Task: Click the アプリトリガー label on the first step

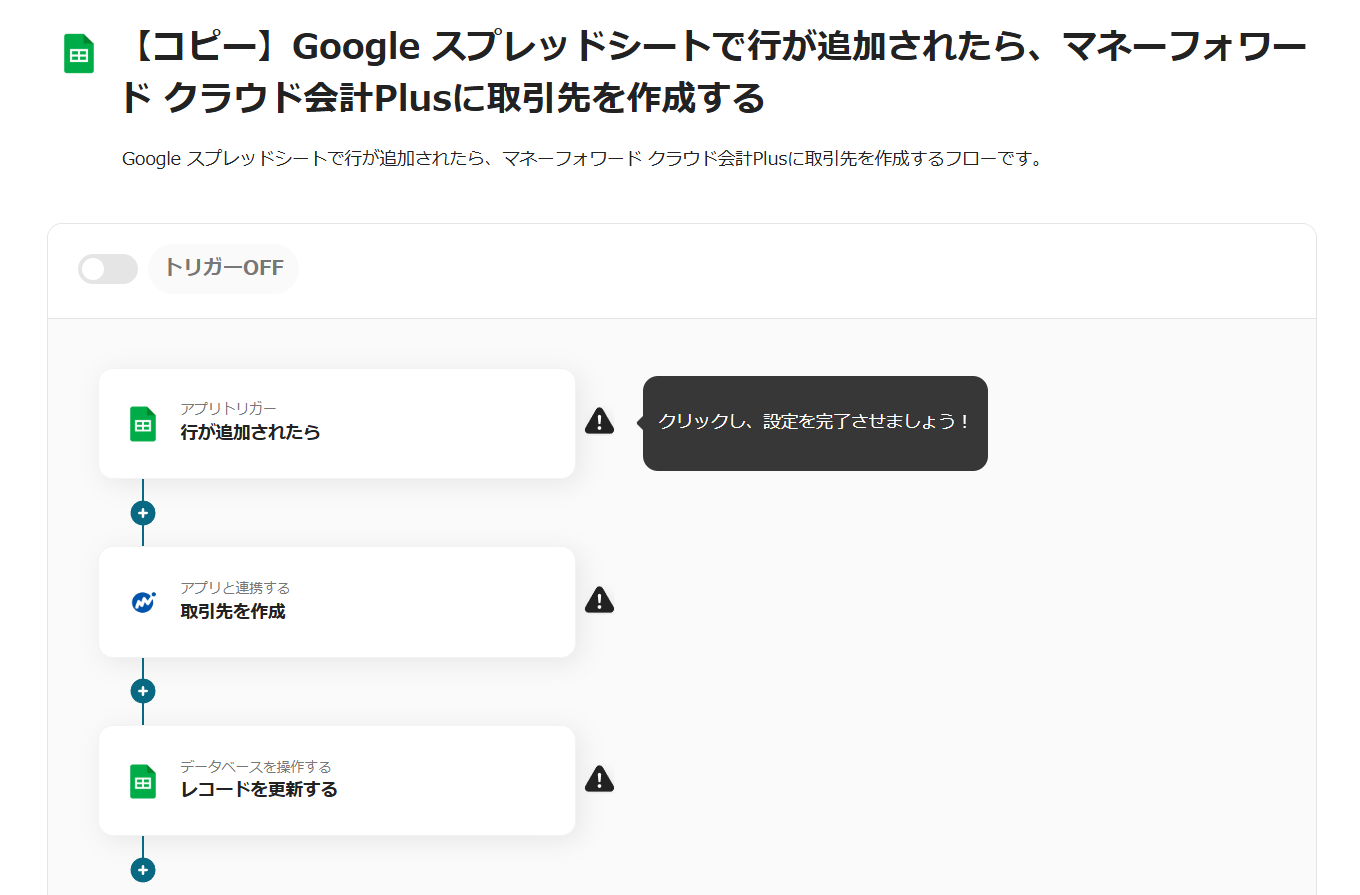Action: tap(228, 408)
